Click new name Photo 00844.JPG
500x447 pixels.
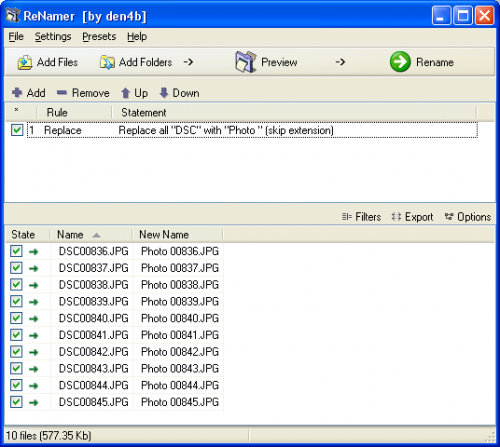click(x=180, y=385)
